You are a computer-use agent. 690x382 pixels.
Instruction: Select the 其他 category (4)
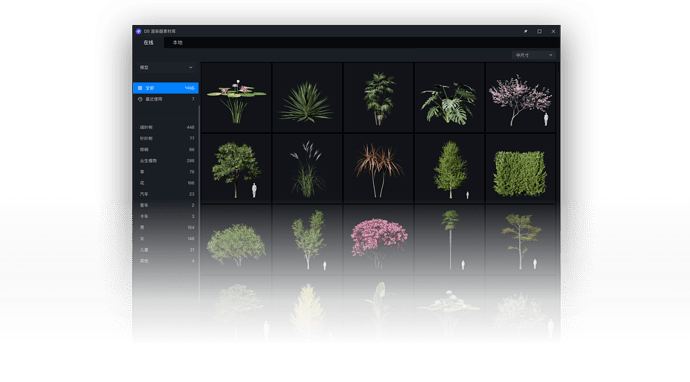(166, 261)
